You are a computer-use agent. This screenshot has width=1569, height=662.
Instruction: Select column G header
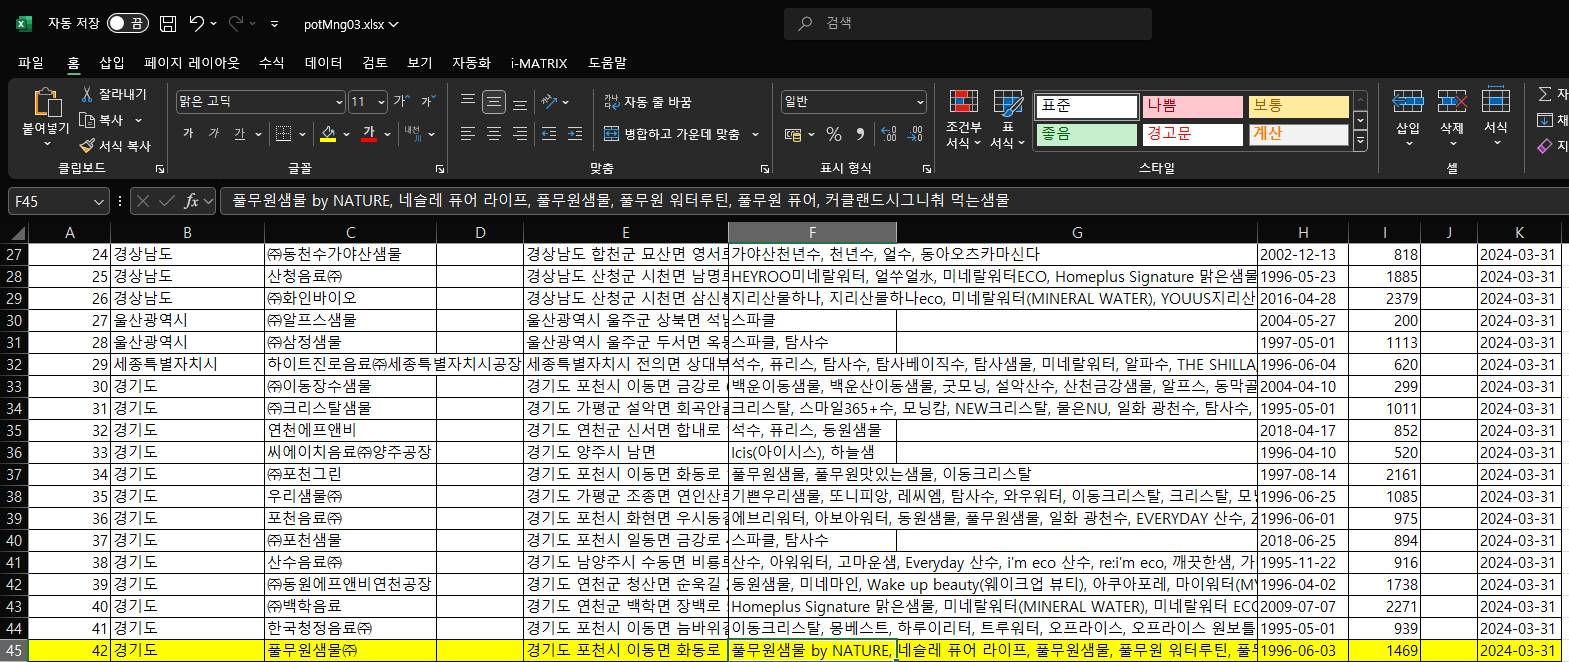[1077, 232]
